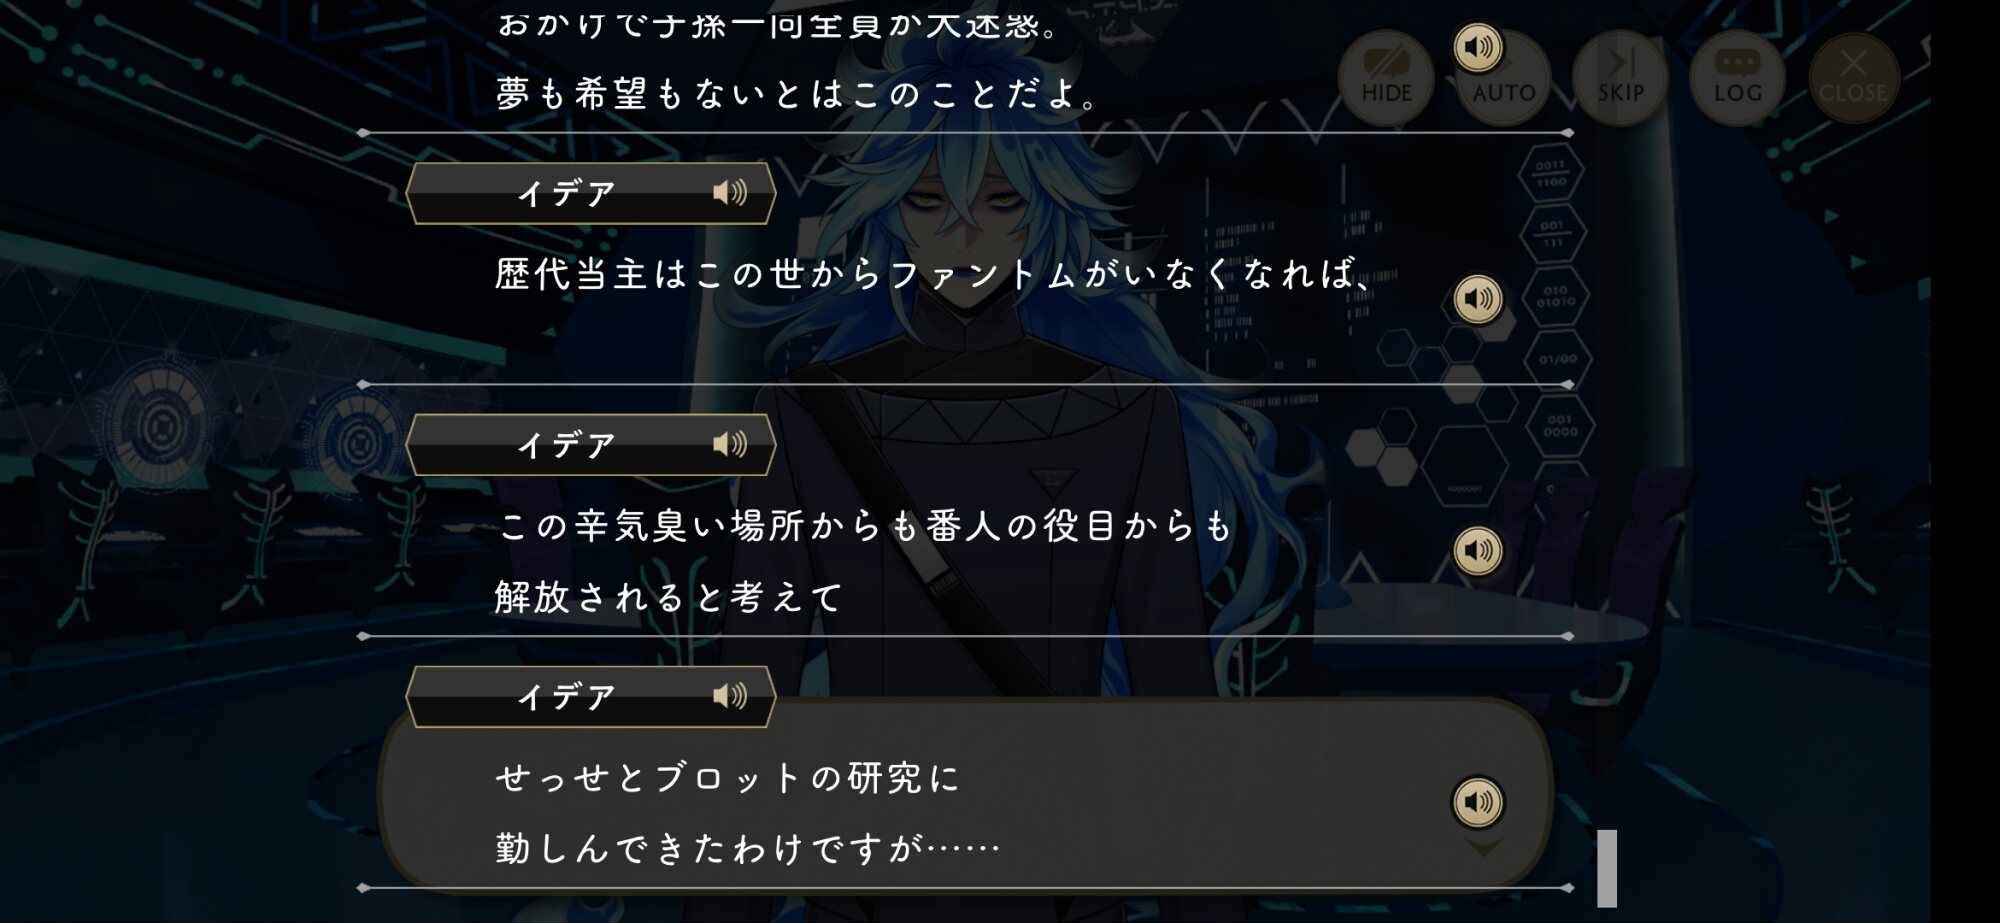Screen dimensions: 2000x923
Task: Play voice for line せっせとブロットの研究に
Action: [x=1477, y=802]
